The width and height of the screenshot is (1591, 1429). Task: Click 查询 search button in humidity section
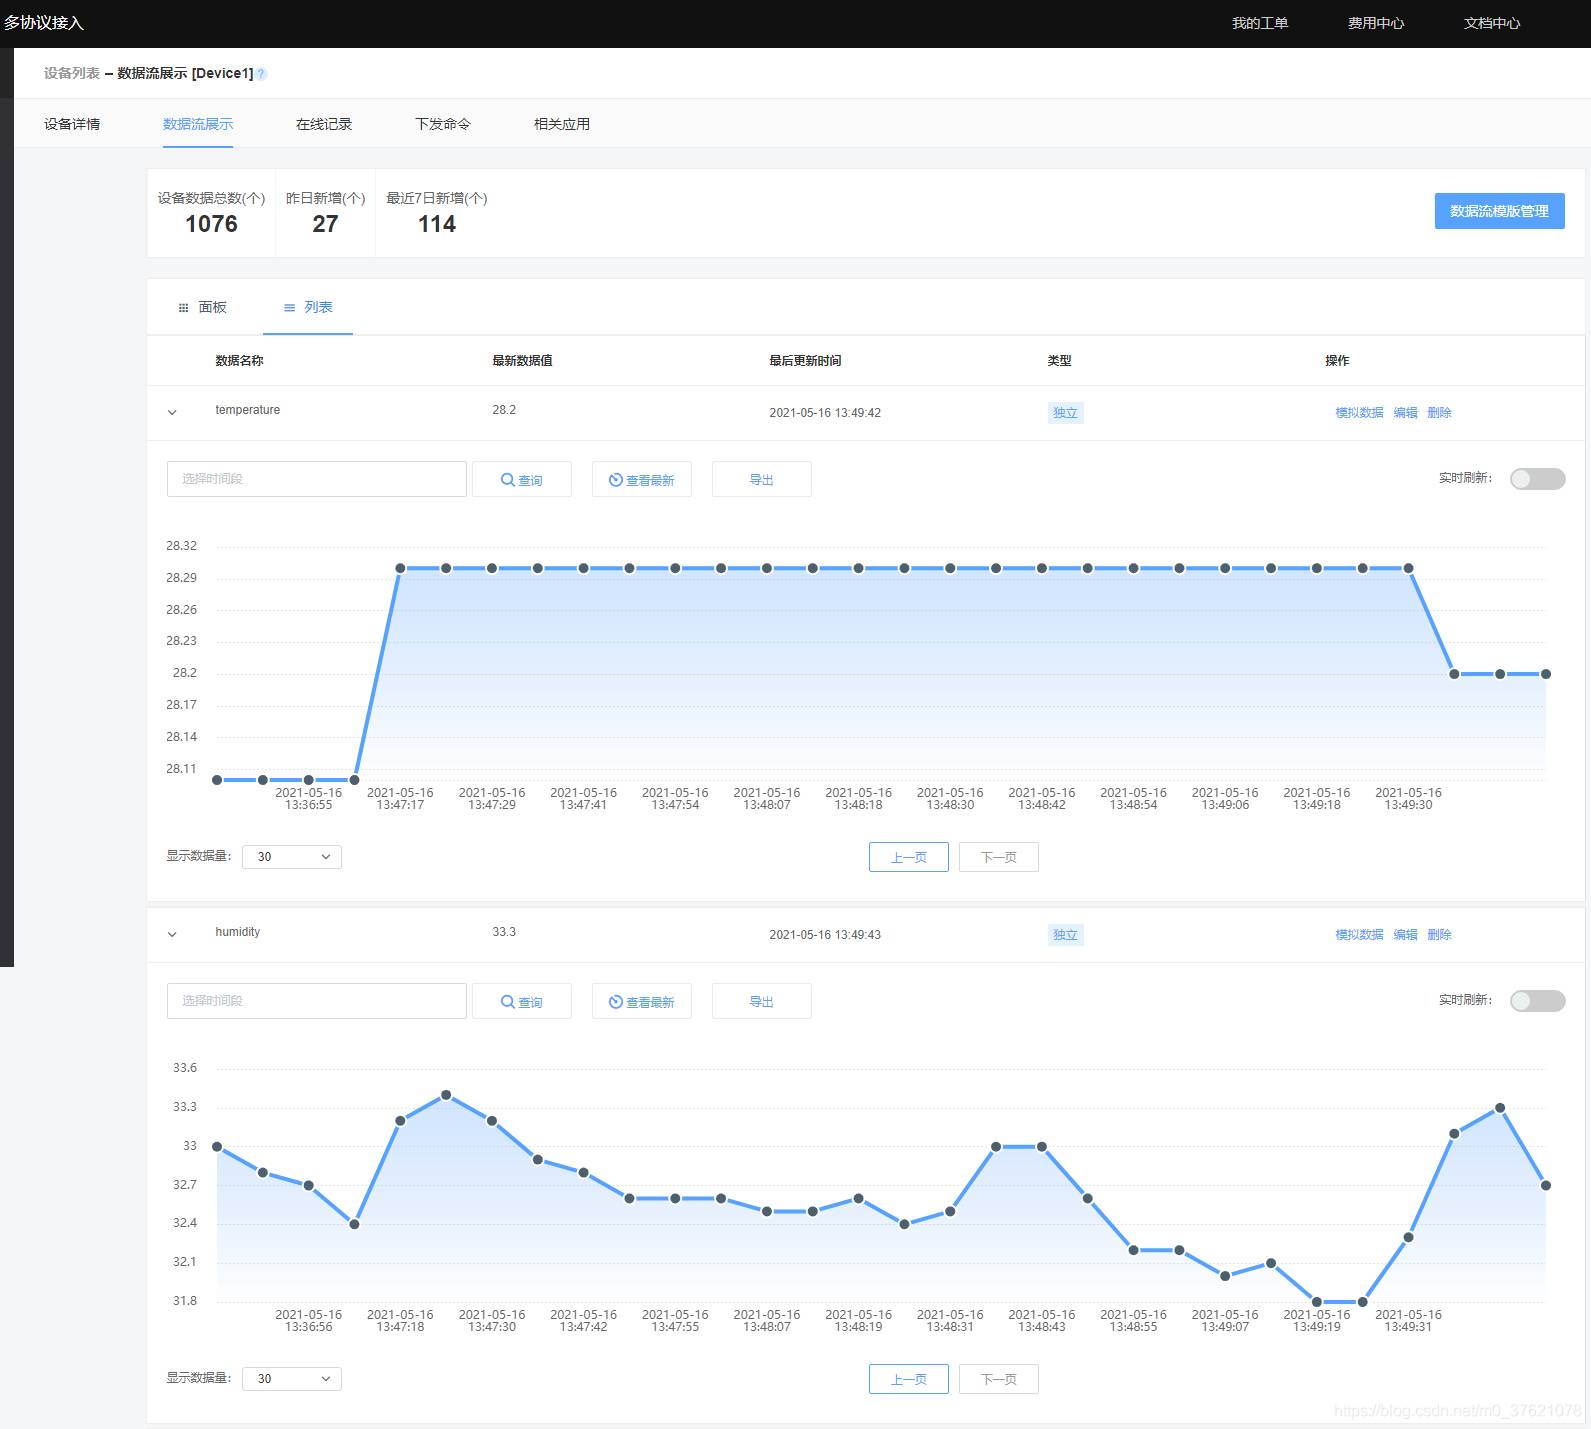tap(522, 1002)
